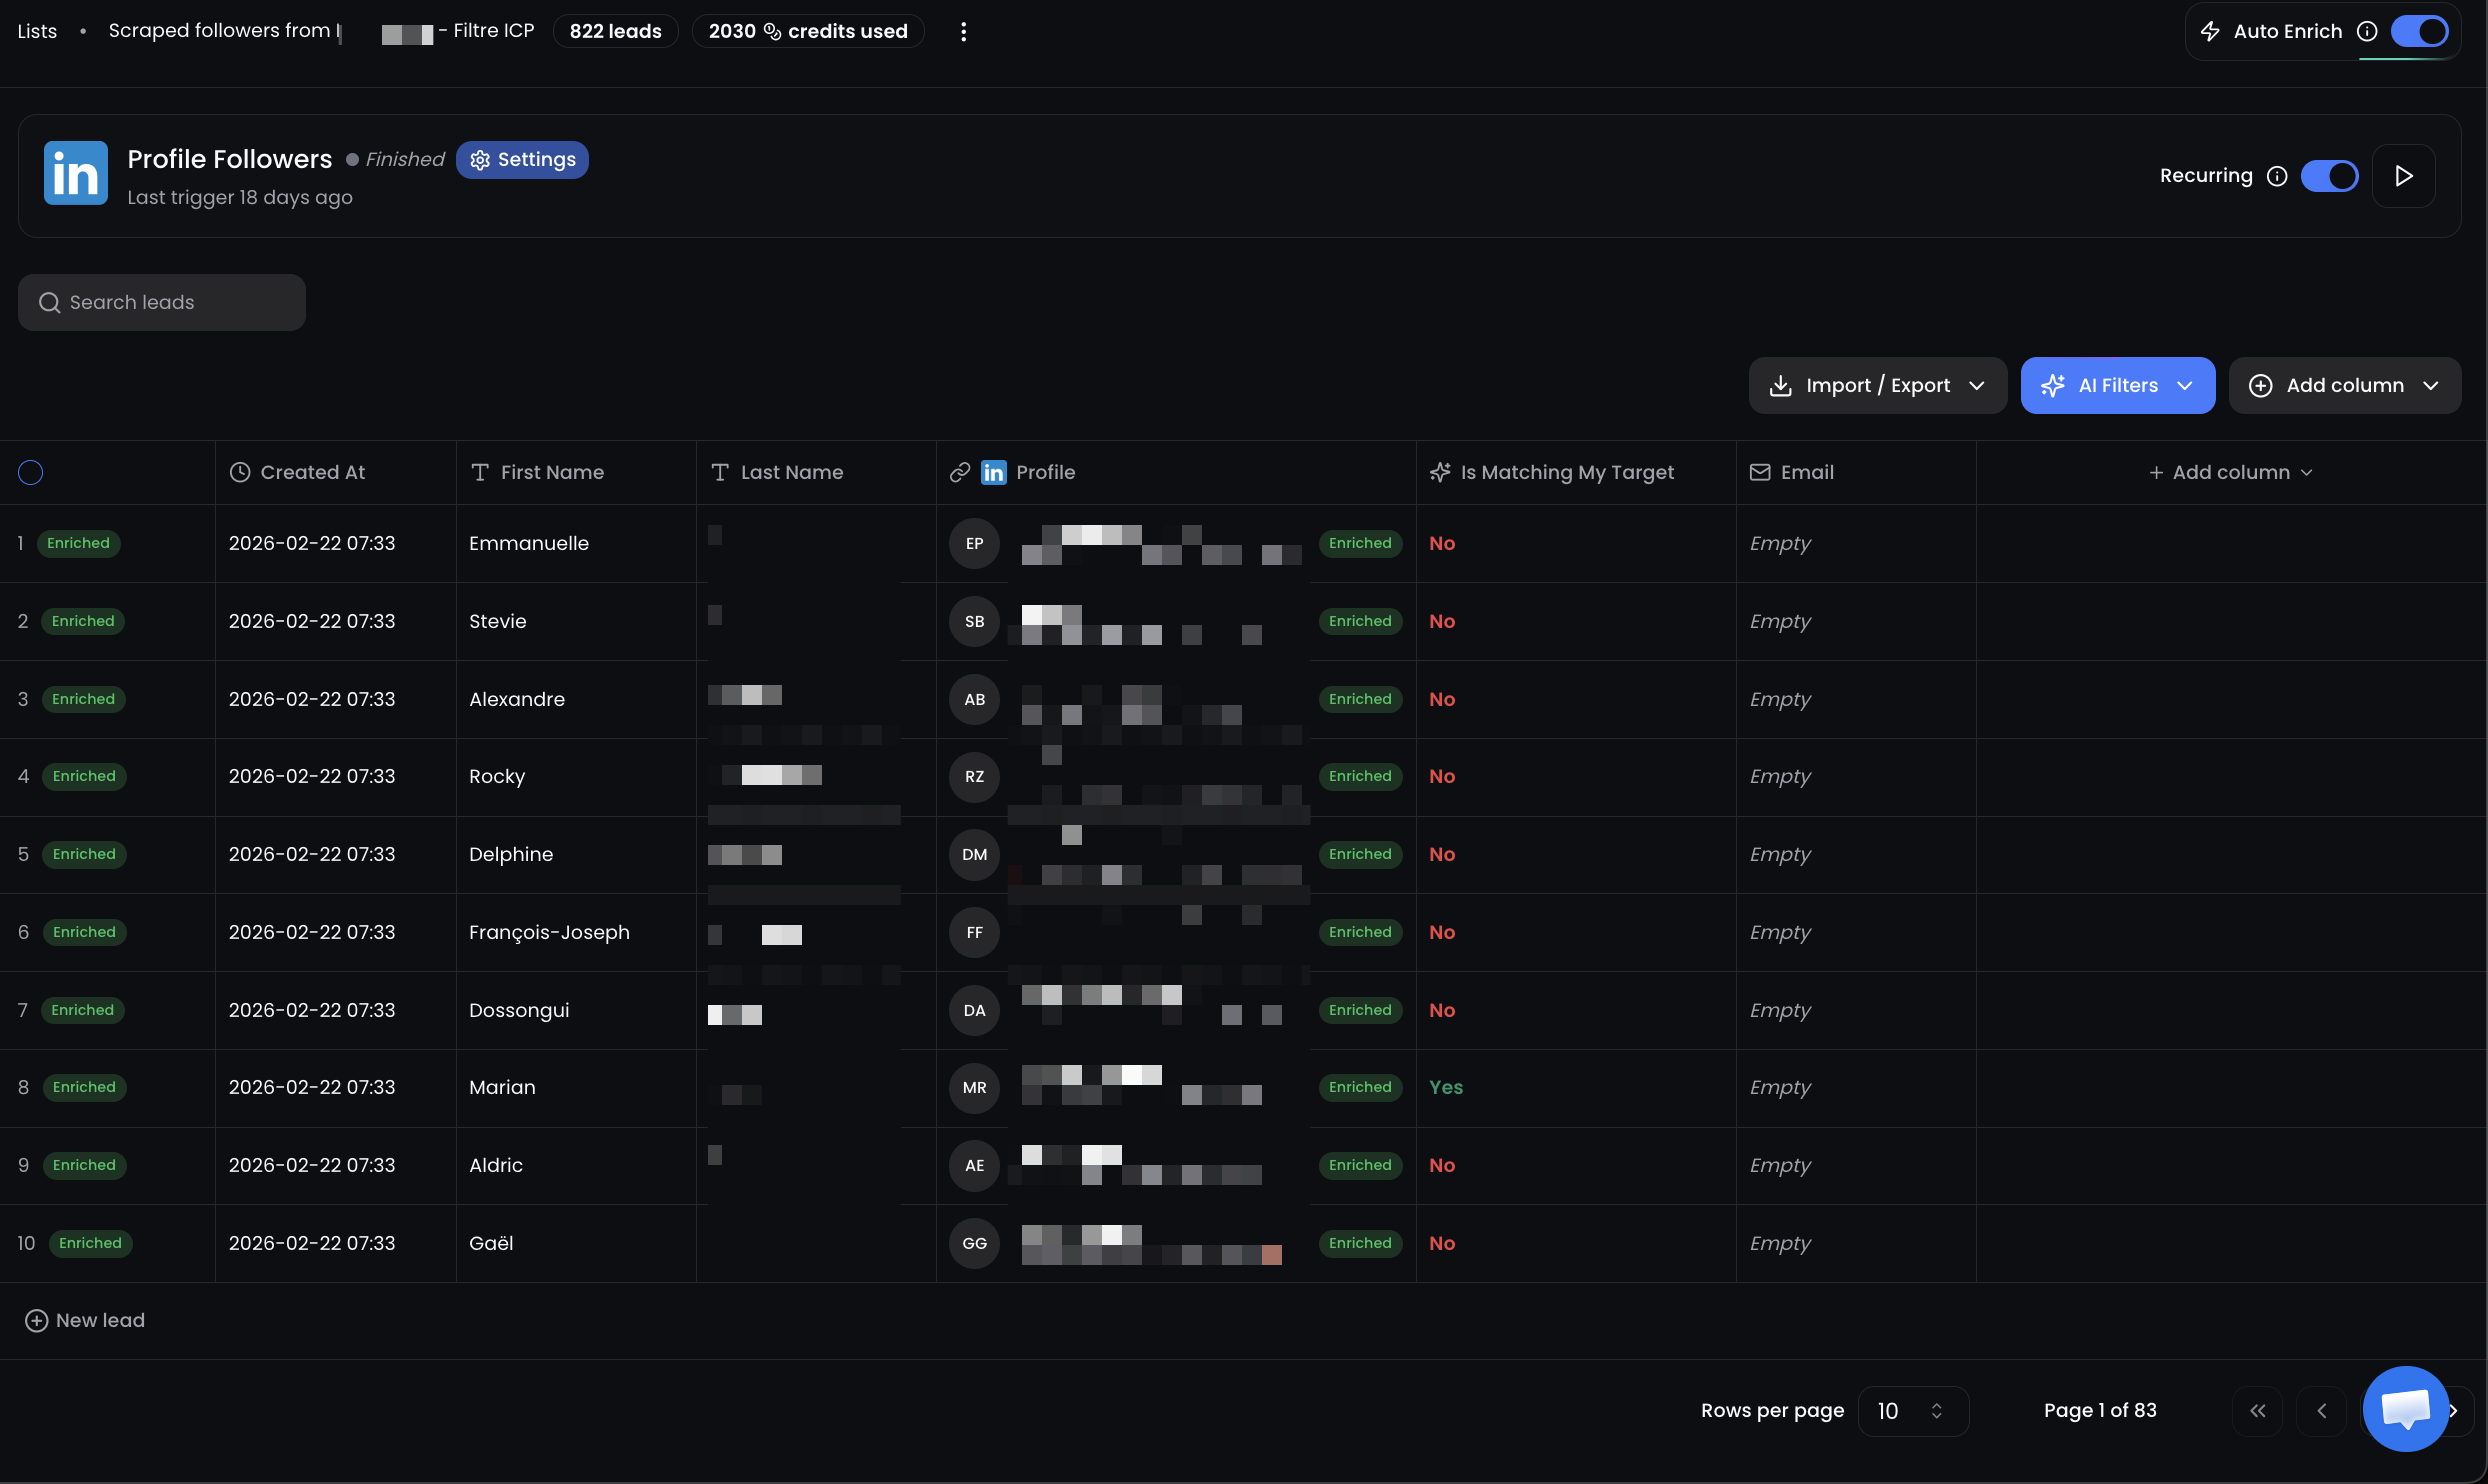Go to the first page using double chevron
Screen dimensions: 2488x1484
coord(2258,1411)
